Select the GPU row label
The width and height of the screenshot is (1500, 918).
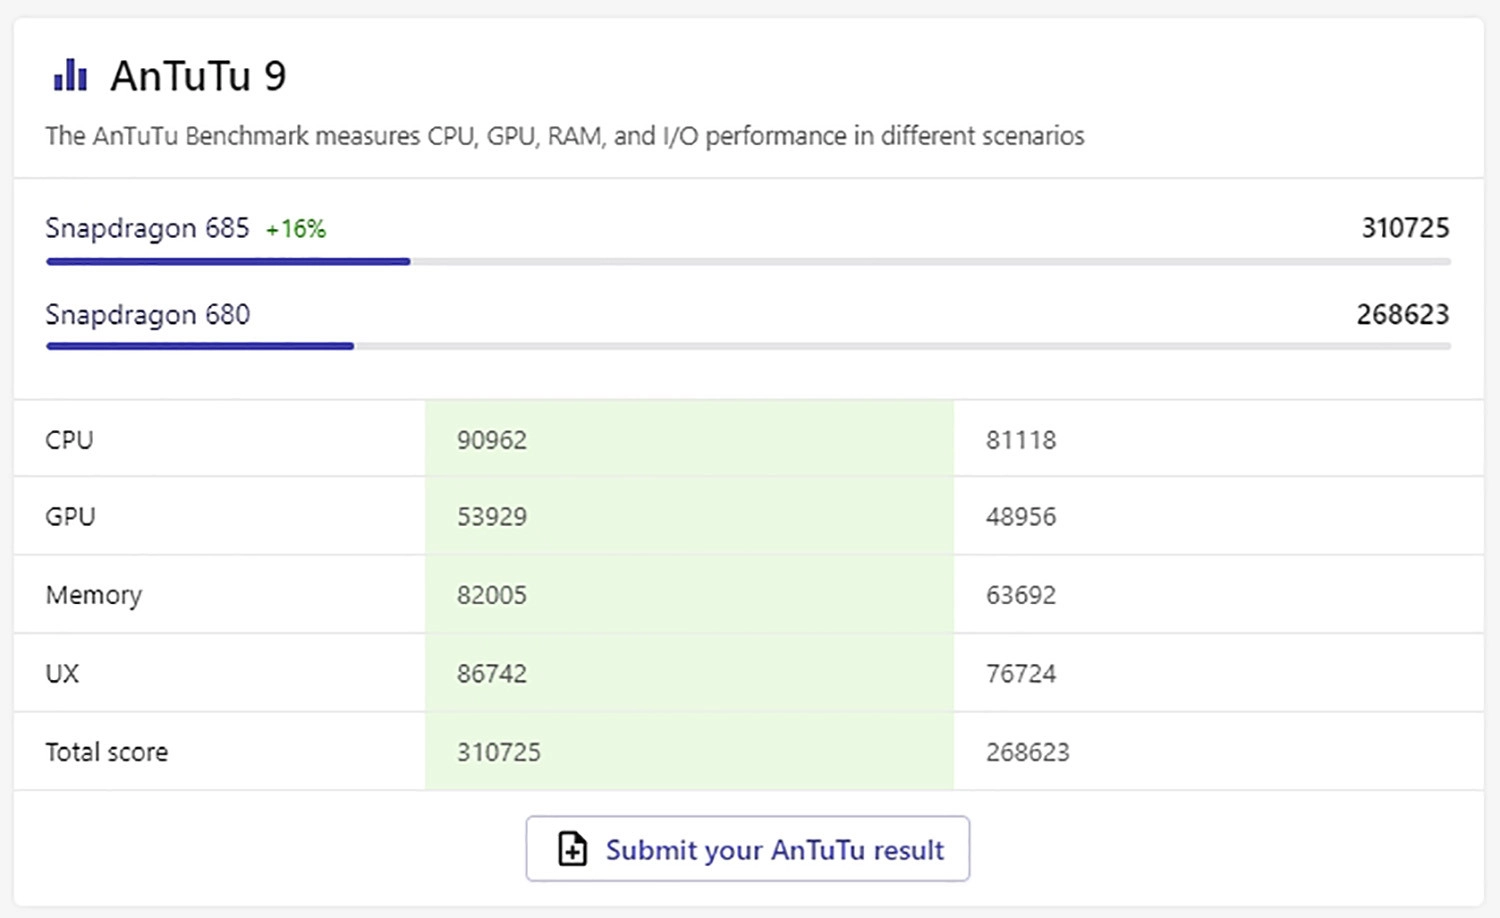pyautogui.click(x=70, y=517)
